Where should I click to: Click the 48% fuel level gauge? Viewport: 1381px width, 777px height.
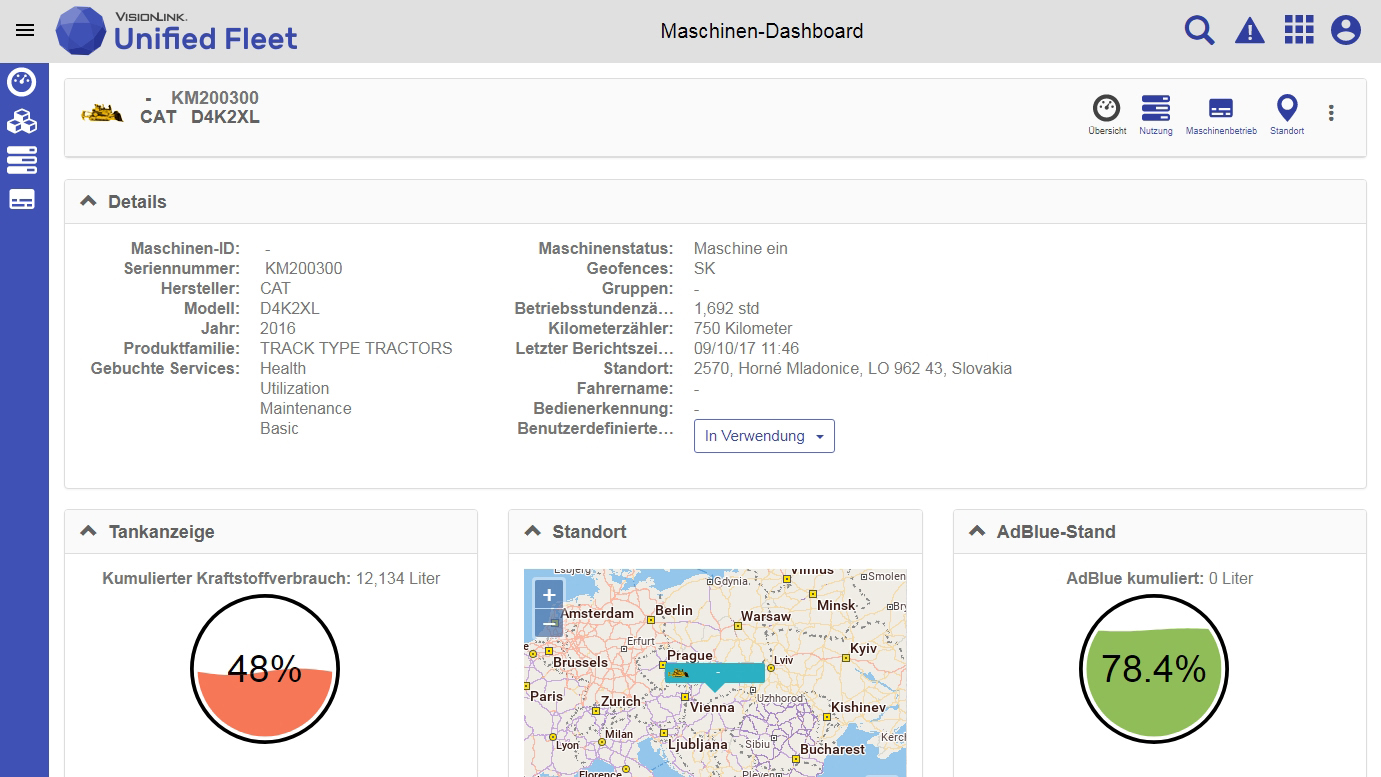click(x=265, y=669)
